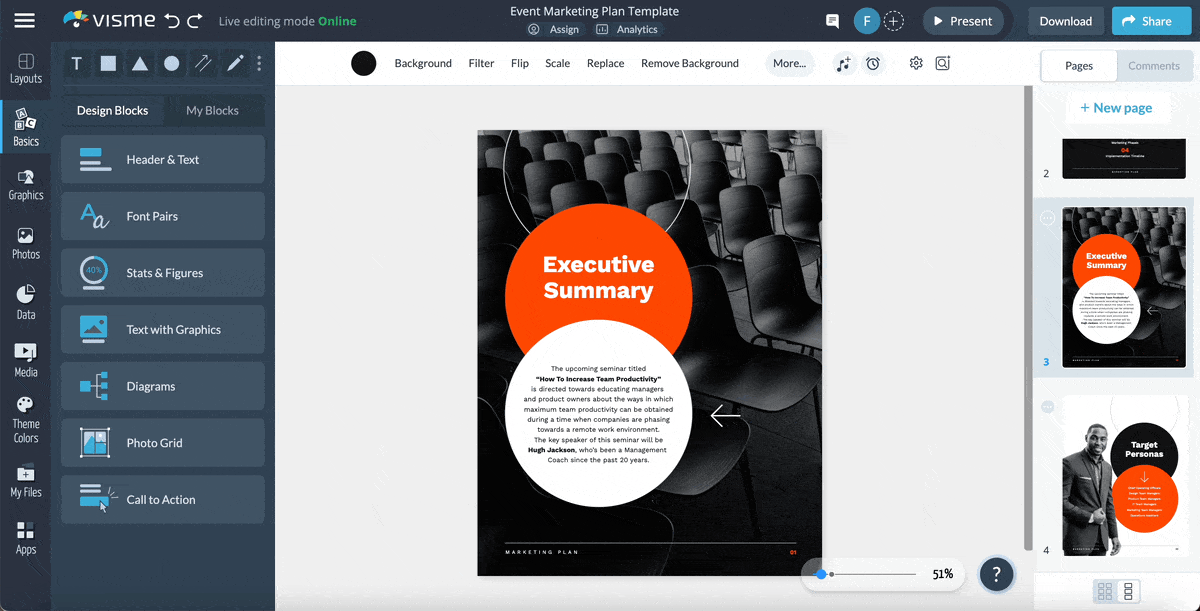The width and height of the screenshot is (1200, 611).
Task: Select the Text tool
Action: pyautogui.click(x=76, y=63)
